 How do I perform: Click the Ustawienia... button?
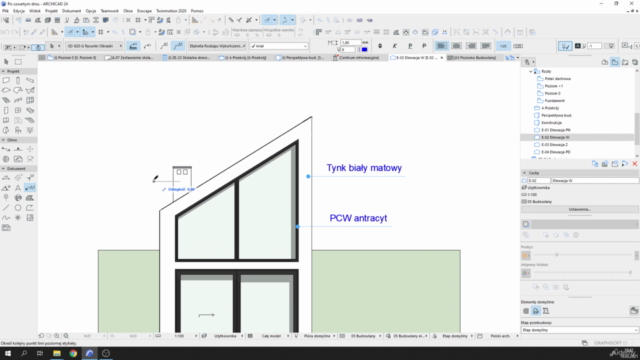(580, 209)
